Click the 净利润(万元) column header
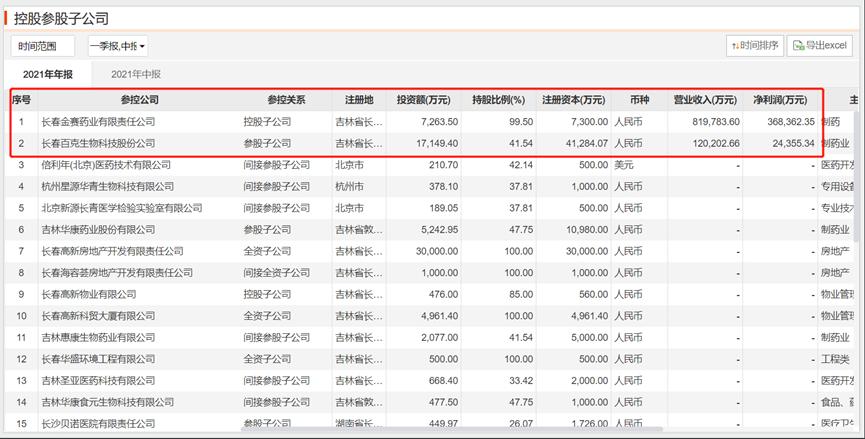The image size is (865, 439). click(x=780, y=100)
